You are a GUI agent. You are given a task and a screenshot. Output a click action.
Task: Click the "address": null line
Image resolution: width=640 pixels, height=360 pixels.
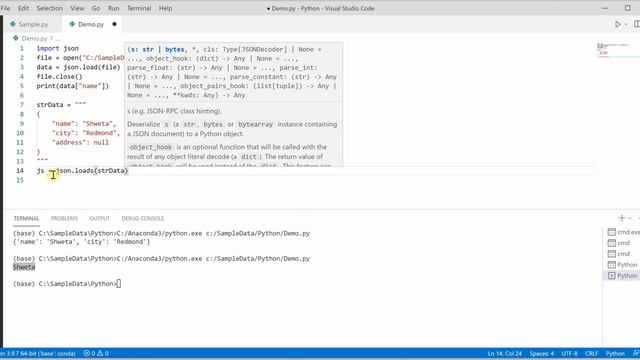(80, 142)
